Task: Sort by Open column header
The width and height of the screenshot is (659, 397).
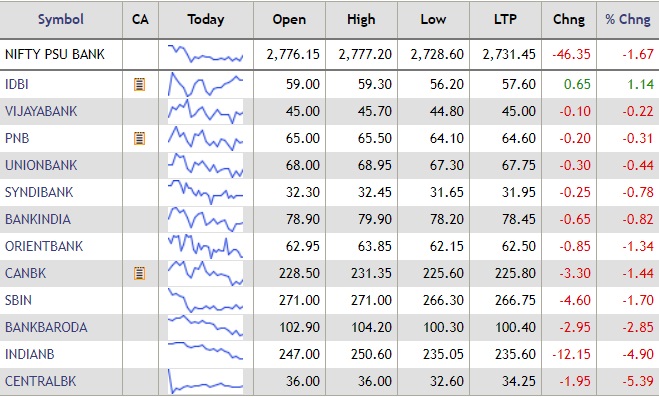Action: pos(289,19)
